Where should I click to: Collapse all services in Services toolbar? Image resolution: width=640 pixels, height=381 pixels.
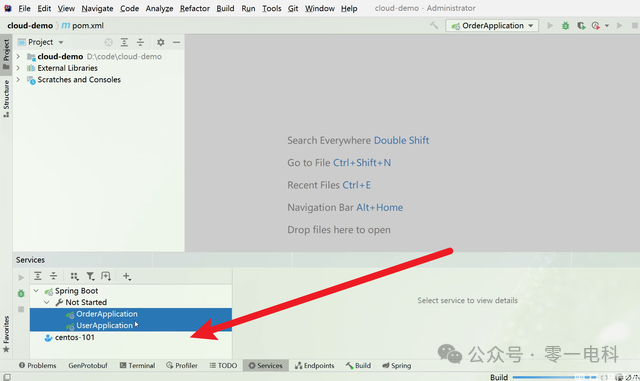pyautogui.click(x=53, y=276)
